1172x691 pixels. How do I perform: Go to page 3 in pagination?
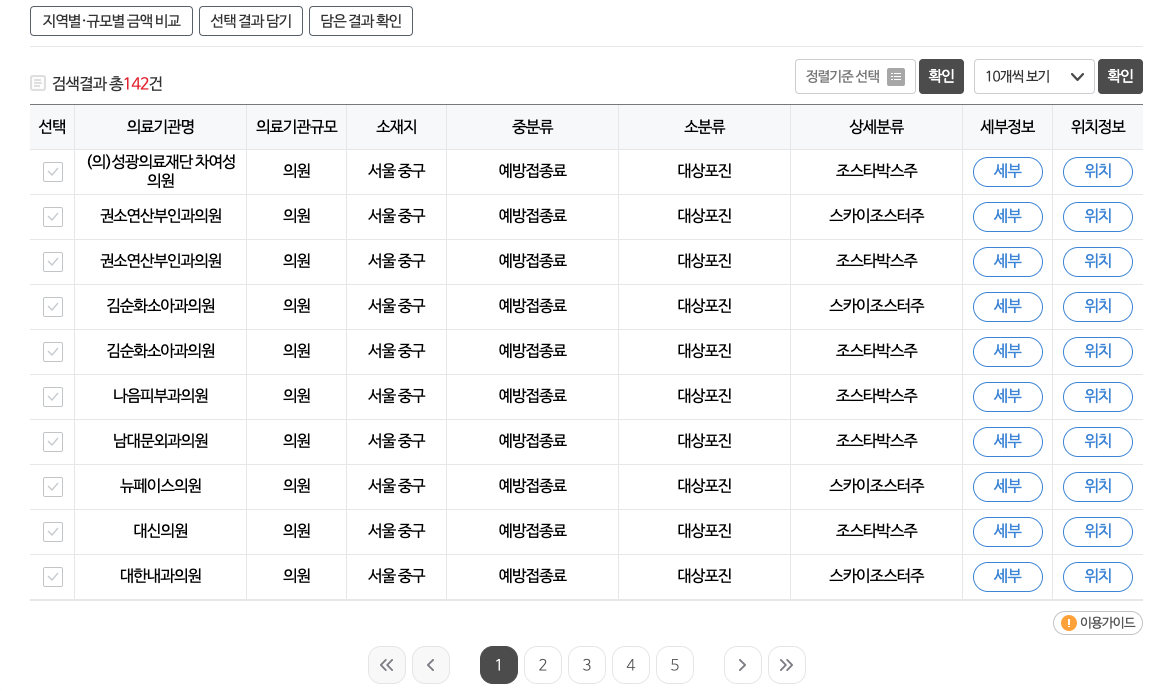click(x=587, y=664)
